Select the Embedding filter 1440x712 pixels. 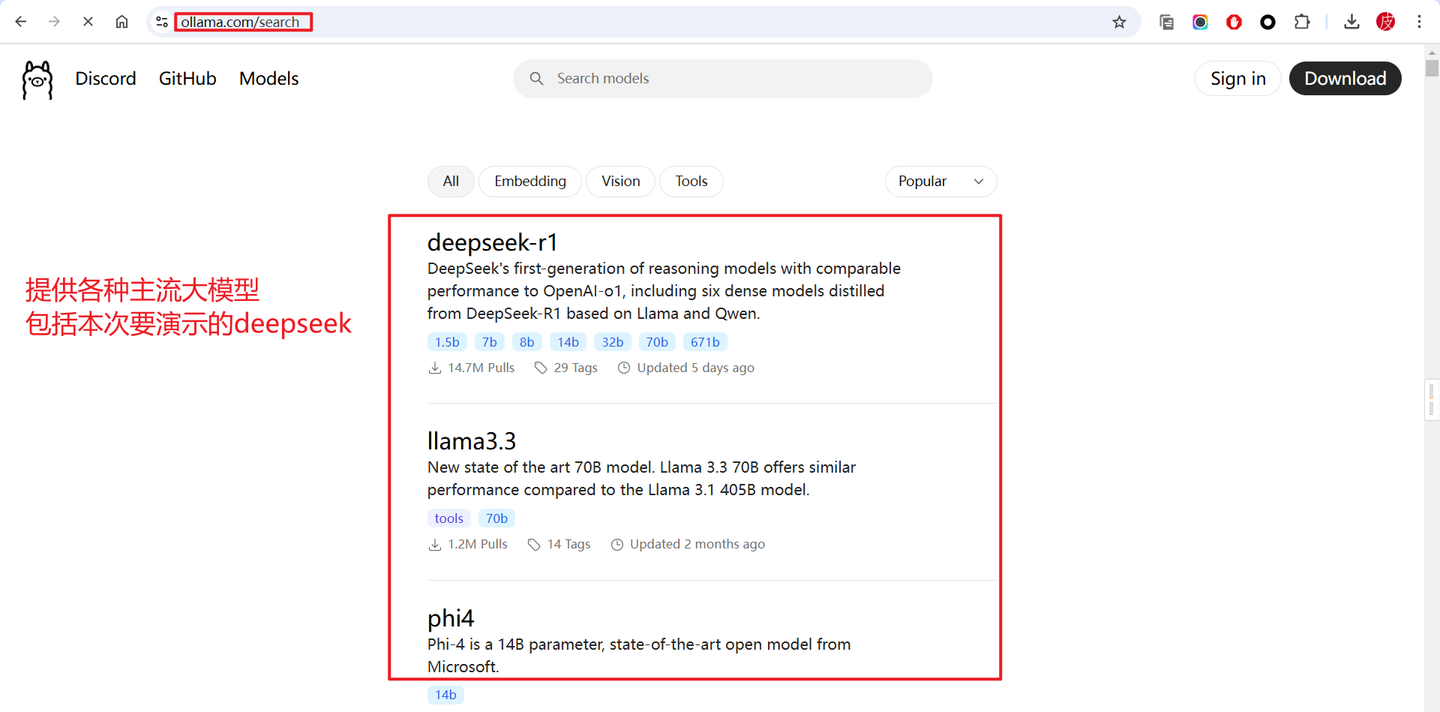click(530, 181)
